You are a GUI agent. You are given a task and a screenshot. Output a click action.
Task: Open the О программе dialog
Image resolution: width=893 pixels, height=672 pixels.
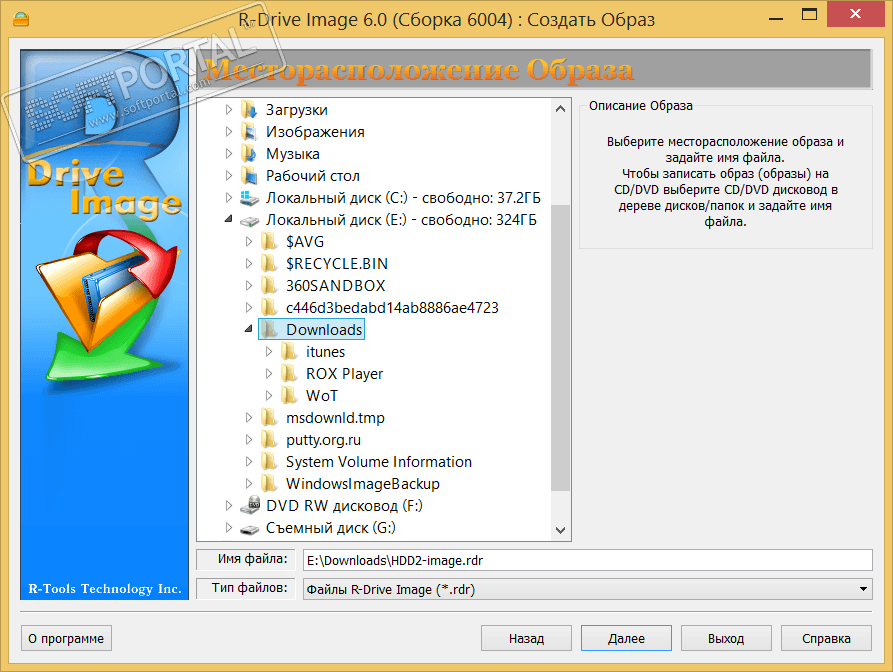[66, 638]
